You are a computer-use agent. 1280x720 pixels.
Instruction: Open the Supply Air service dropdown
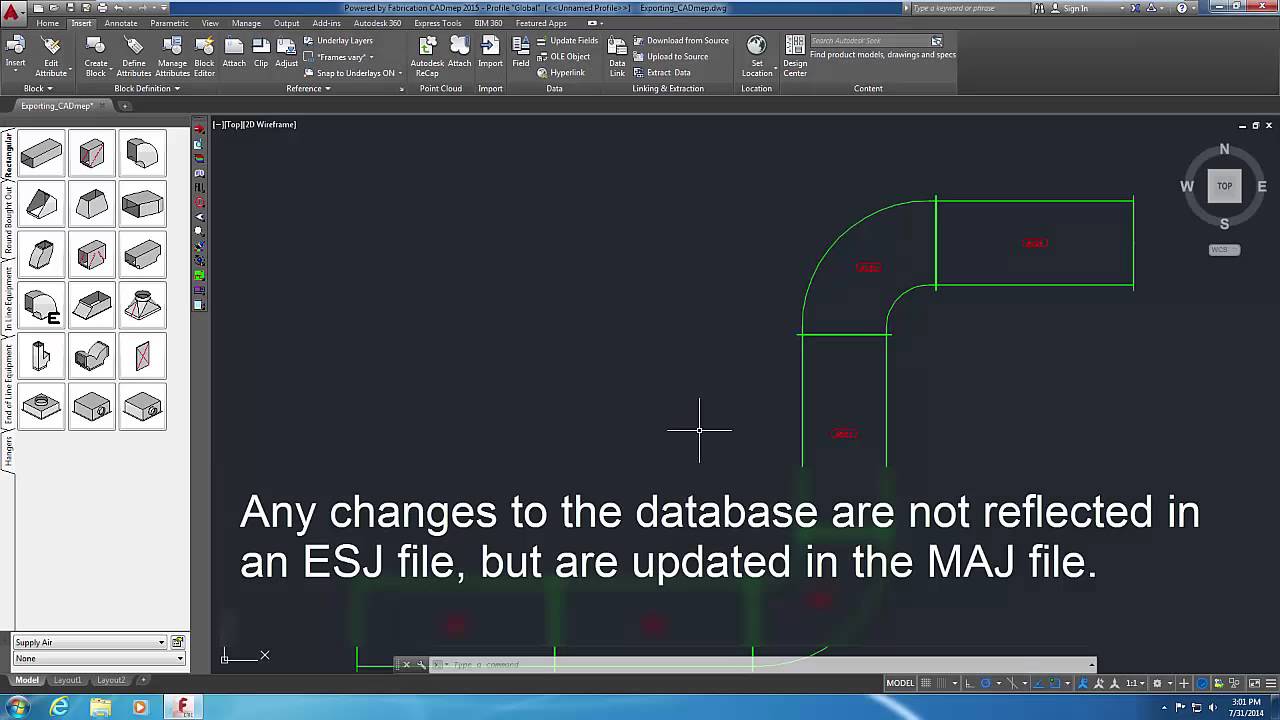tap(160, 642)
